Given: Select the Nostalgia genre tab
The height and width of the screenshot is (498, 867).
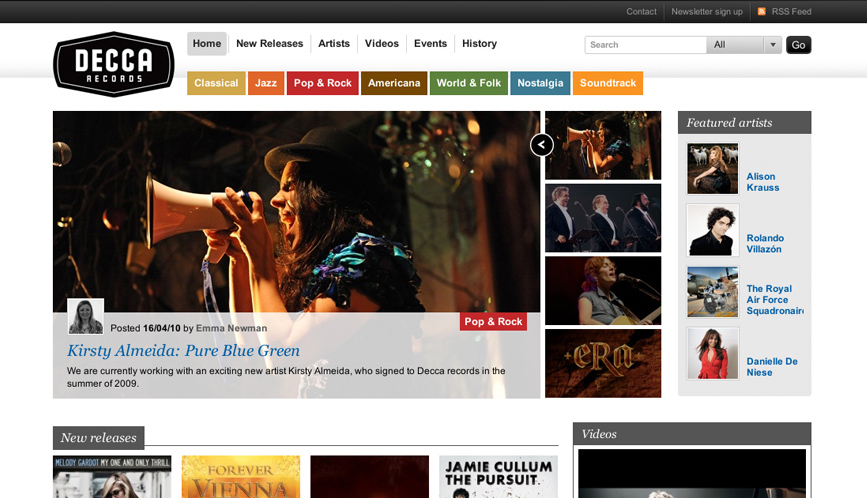Looking at the screenshot, I should [x=540, y=83].
